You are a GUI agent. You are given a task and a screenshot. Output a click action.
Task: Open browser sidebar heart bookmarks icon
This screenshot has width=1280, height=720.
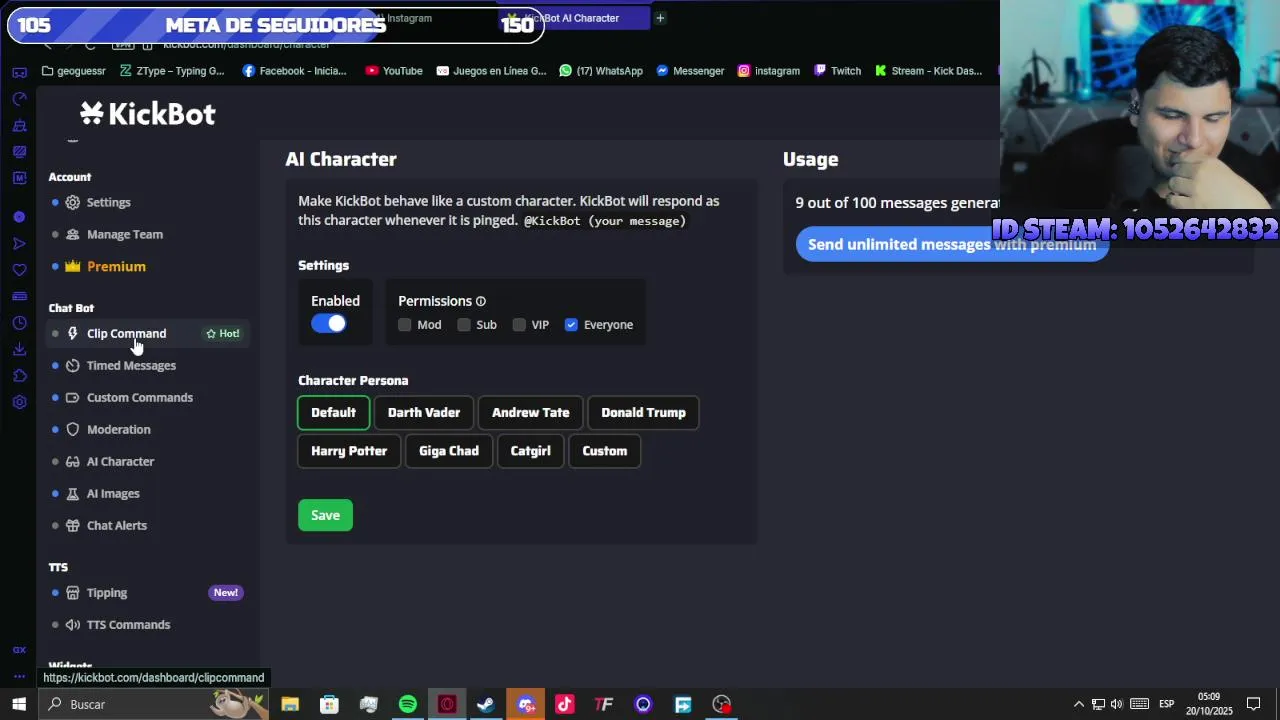point(19,270)
